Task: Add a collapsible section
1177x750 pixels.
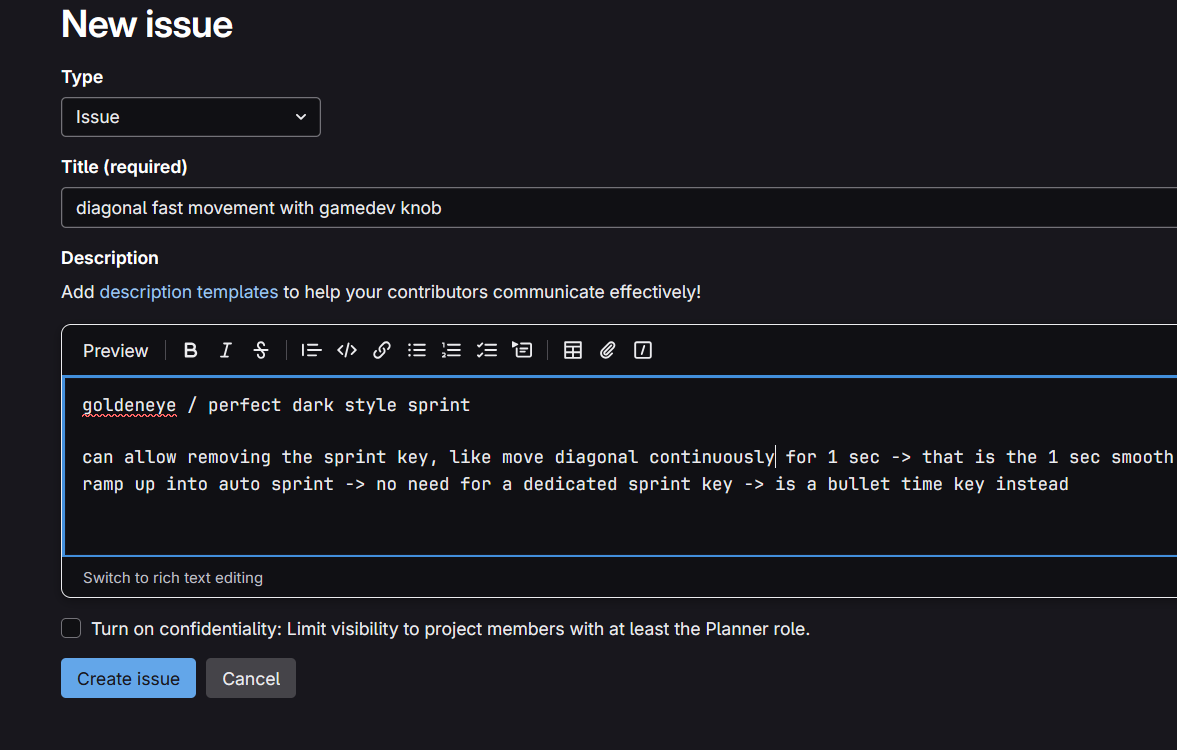Action: [522, 350]
